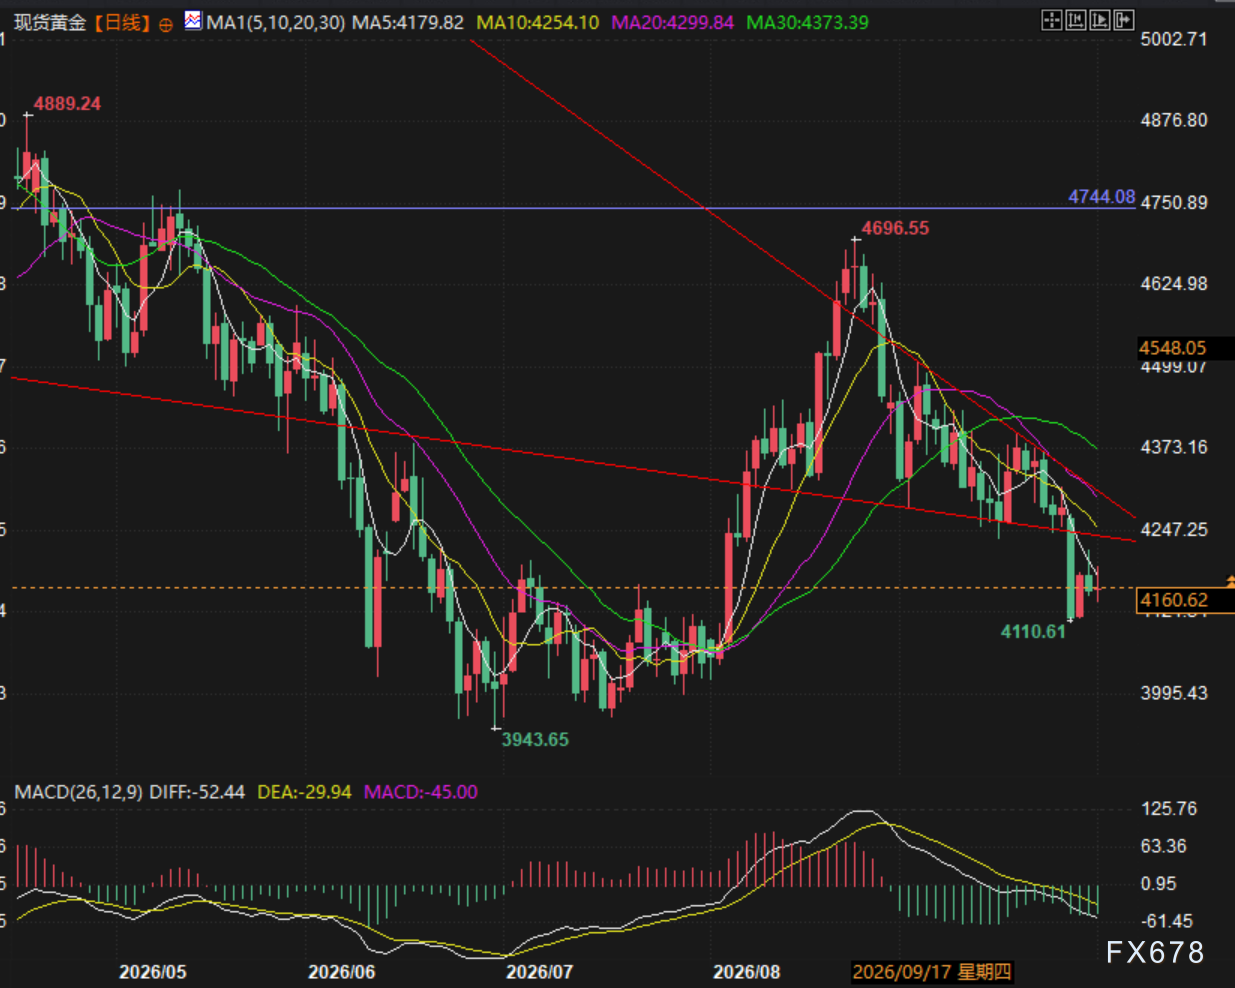Click the 5002.71 price axis label
Viewport: 1235px width, 988px height.
pyautogui.click(x=1174, y=39)
